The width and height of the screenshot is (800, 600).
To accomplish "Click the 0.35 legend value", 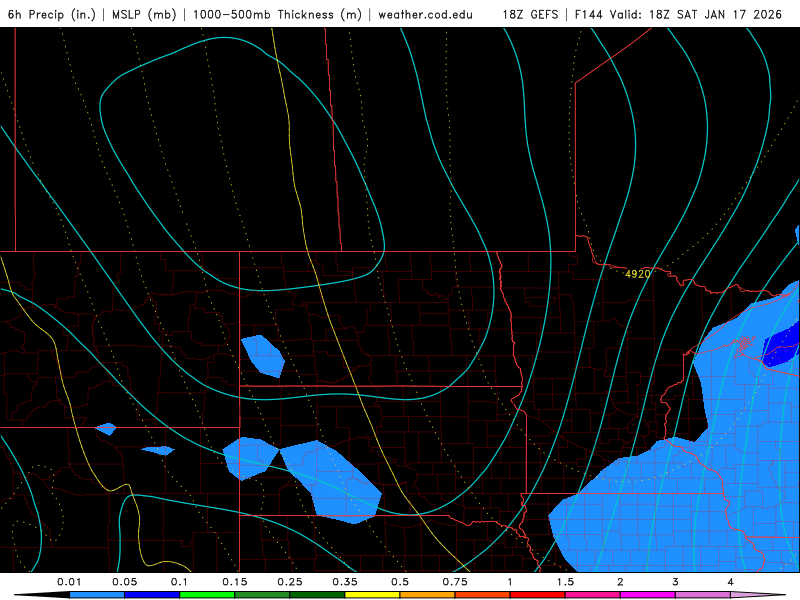I will [345, 582].
